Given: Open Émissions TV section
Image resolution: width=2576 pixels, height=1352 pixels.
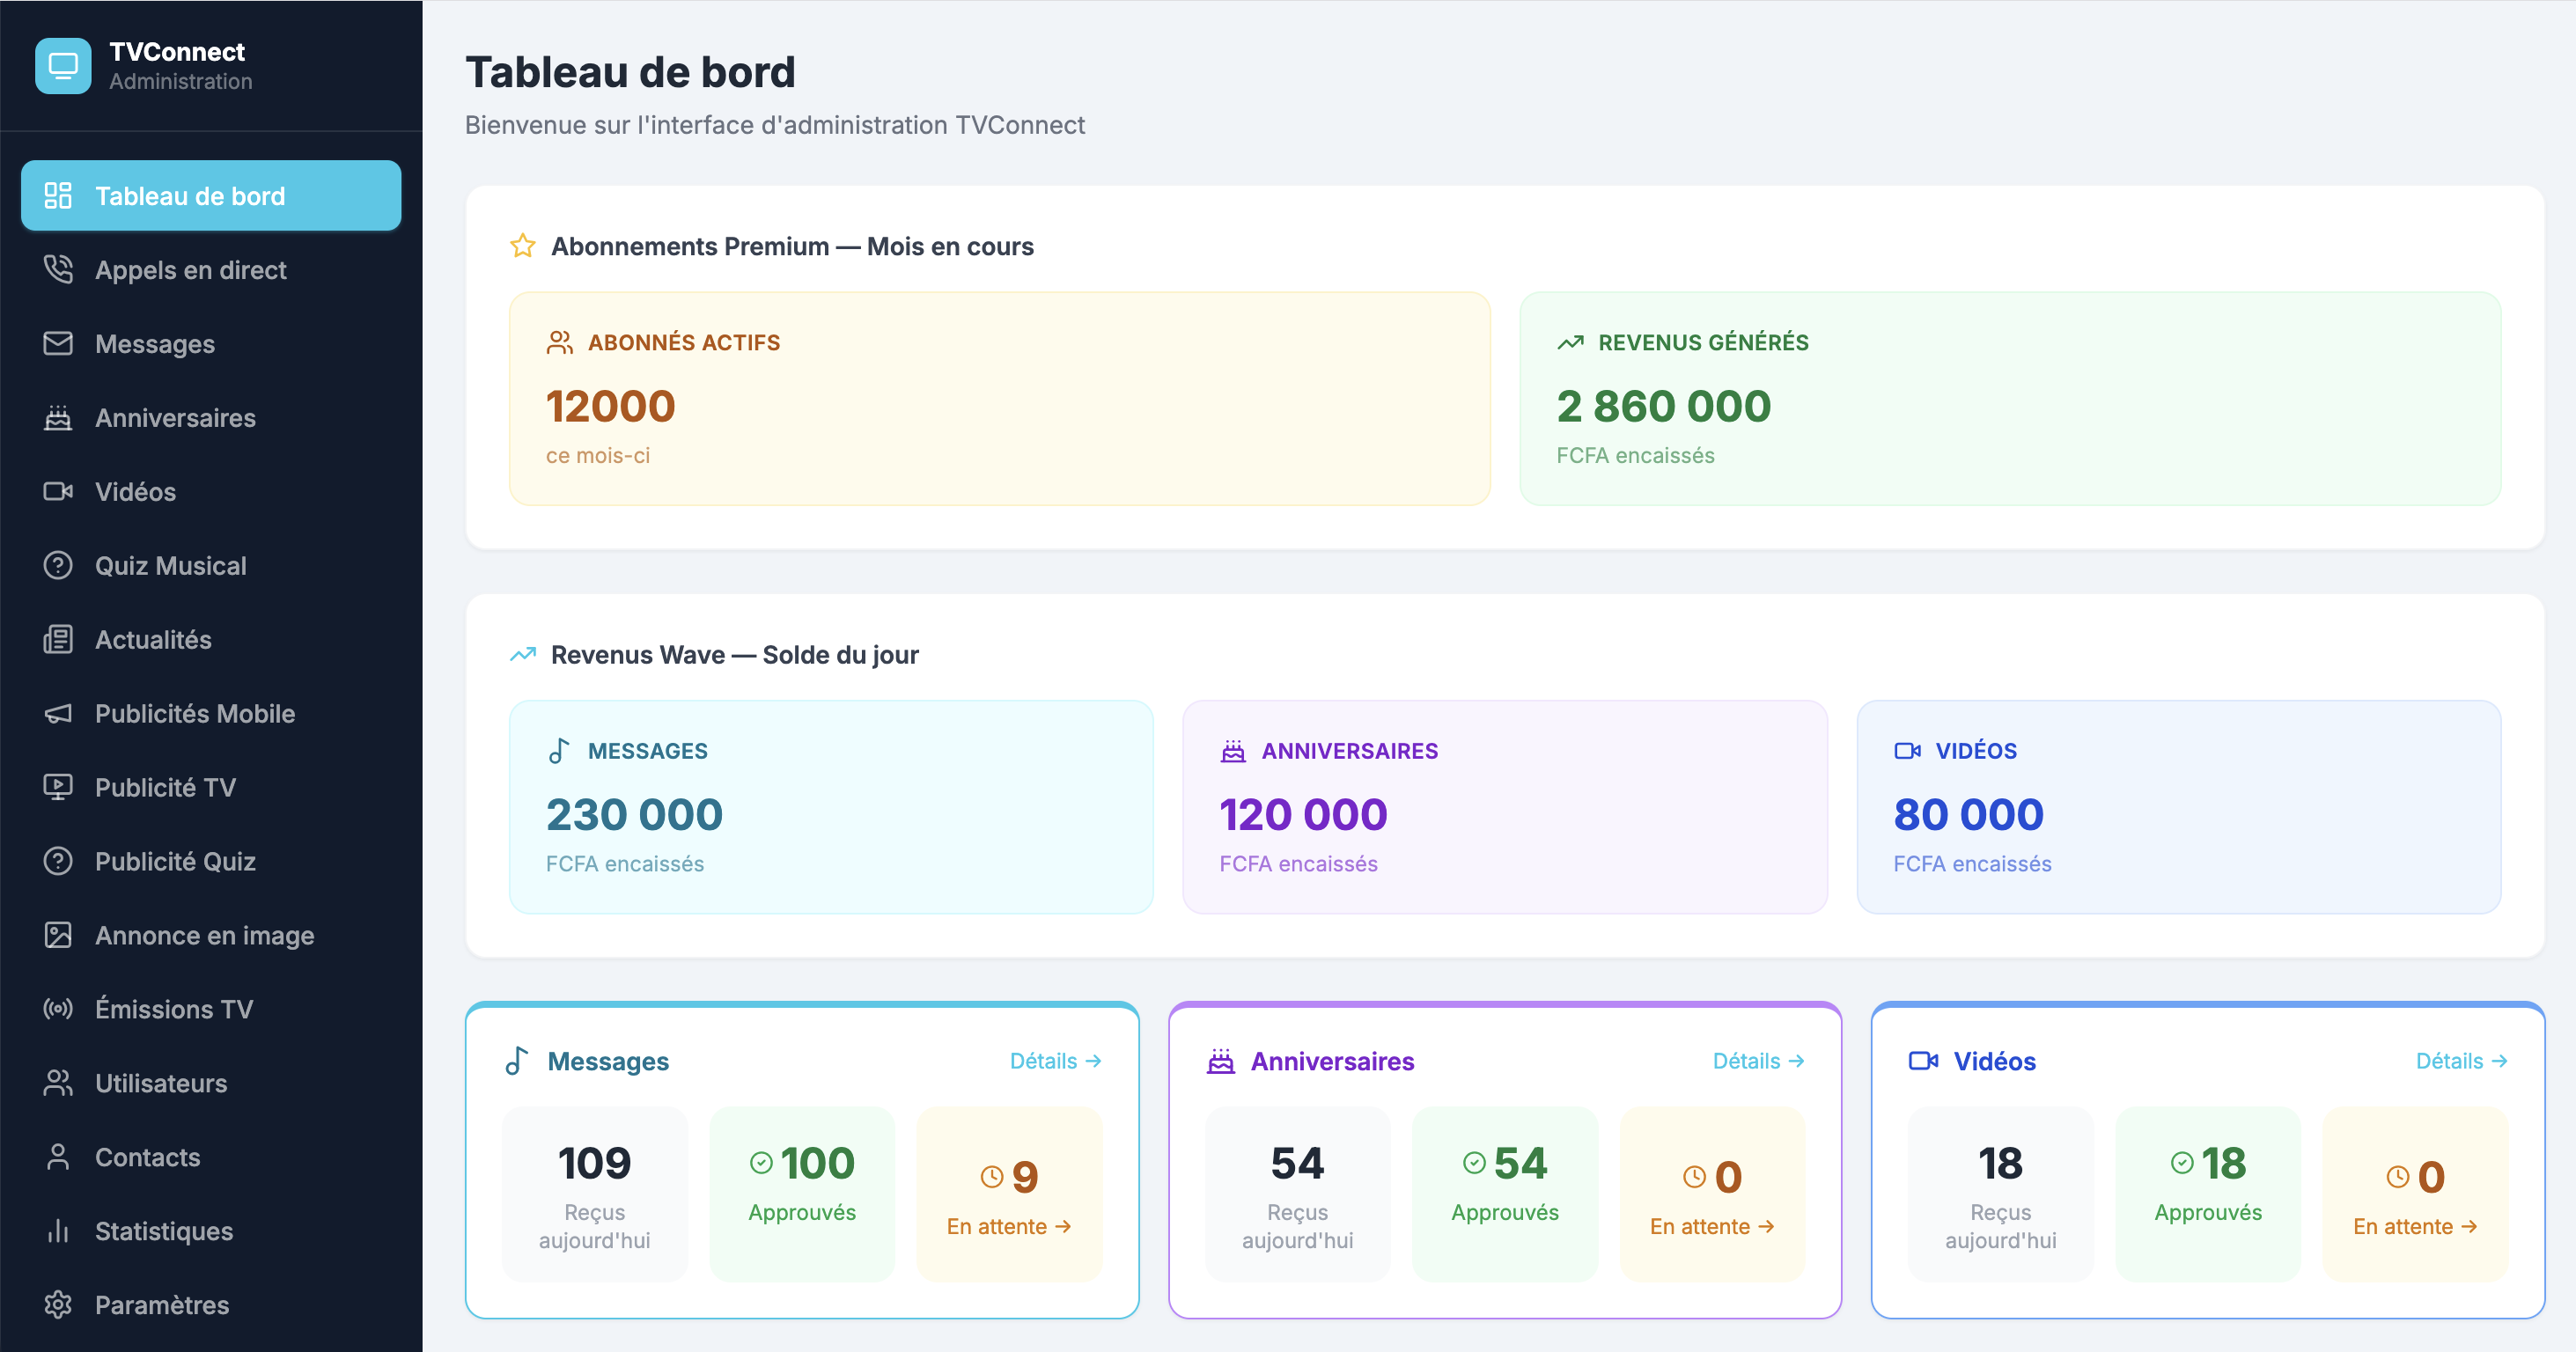Looking at the screenshot, I should click(x=211, y=1010).
